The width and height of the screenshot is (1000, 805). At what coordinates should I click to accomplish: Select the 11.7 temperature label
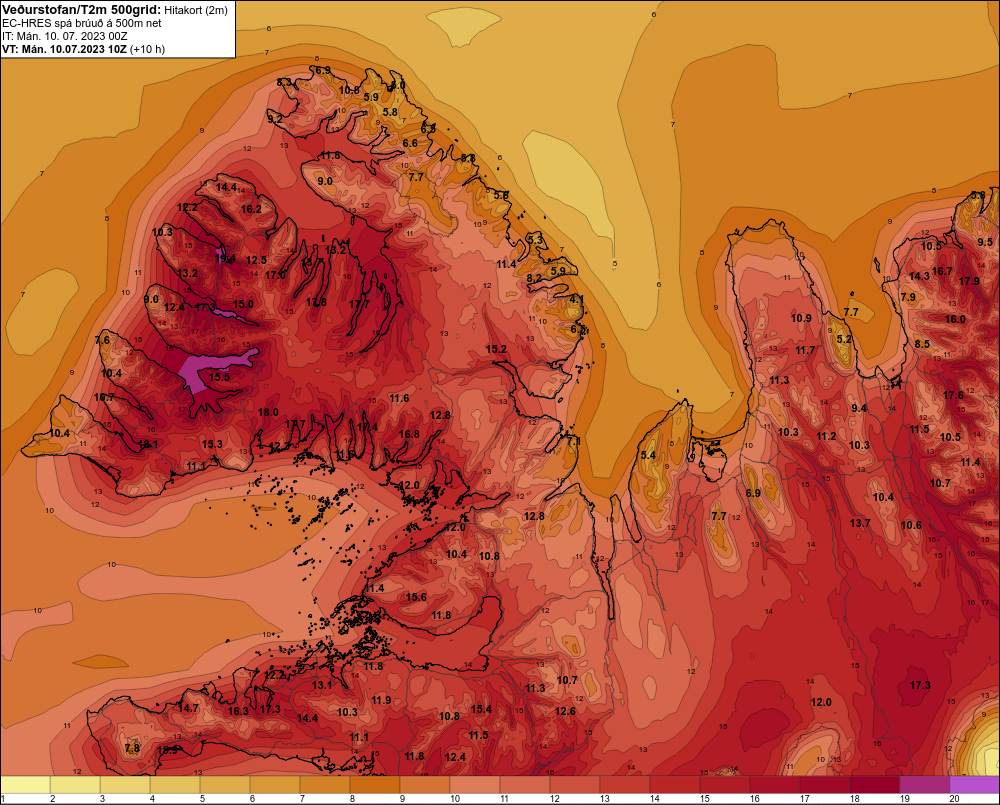(805, 350)
